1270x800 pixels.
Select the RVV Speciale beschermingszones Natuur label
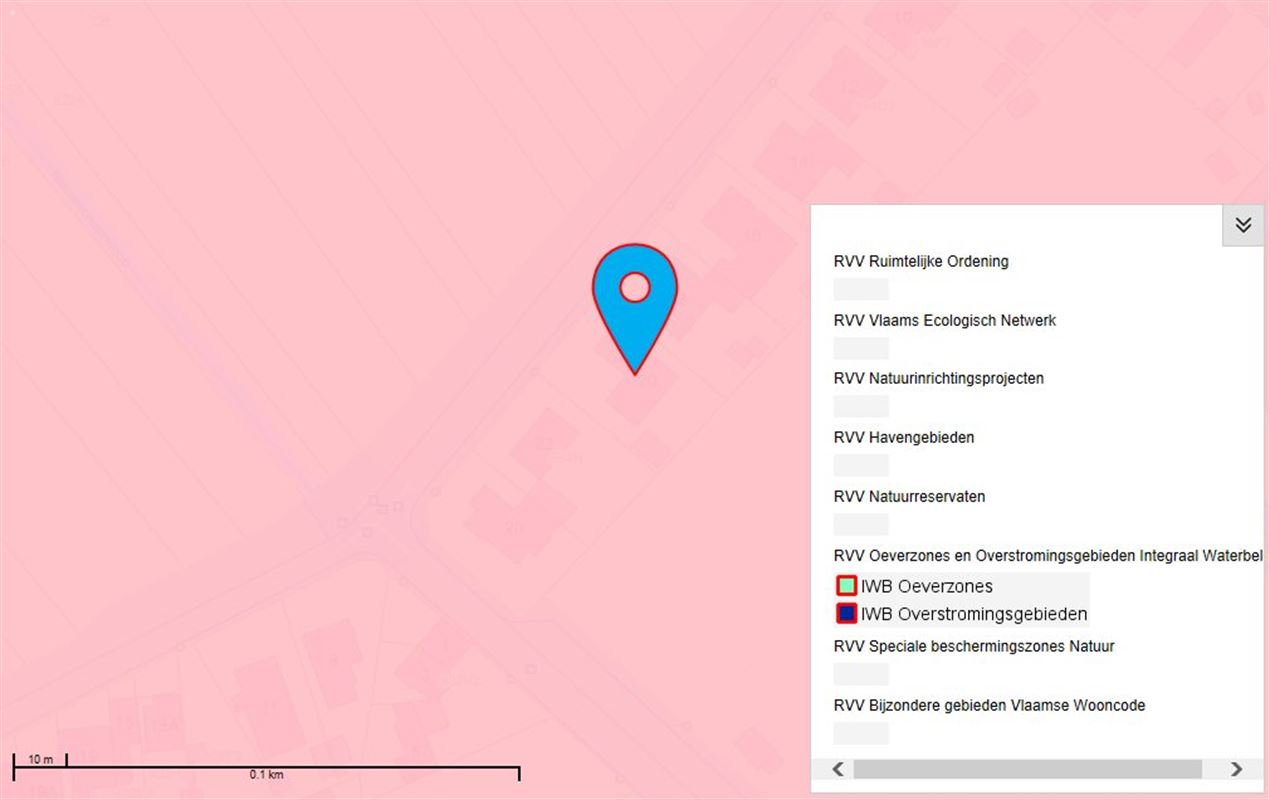click(x=974, y=647)
